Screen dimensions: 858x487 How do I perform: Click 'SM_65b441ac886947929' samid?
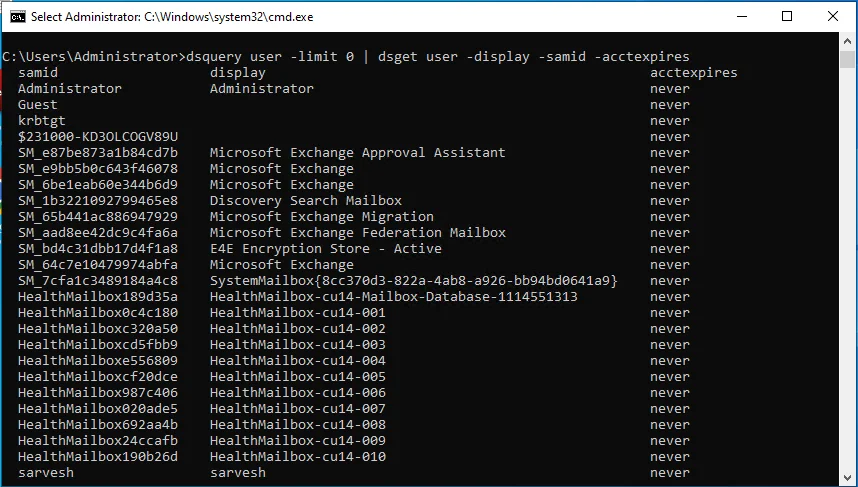(x=98, y=216)
